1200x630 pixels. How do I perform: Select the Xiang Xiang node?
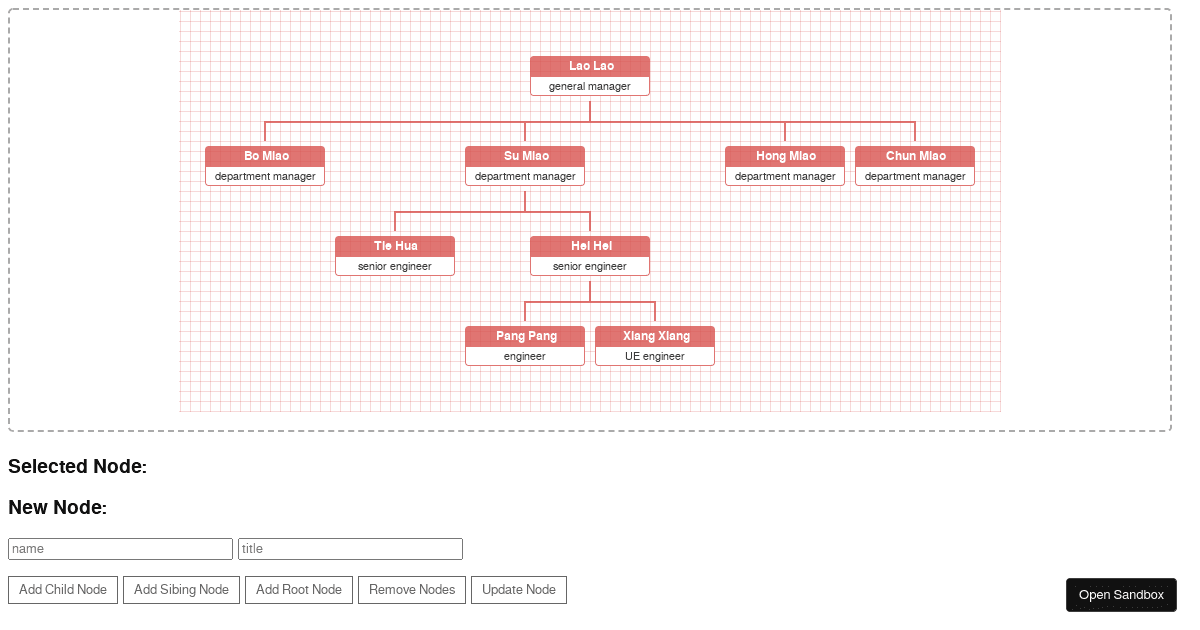pyautogui.click(x=655, y=346)
